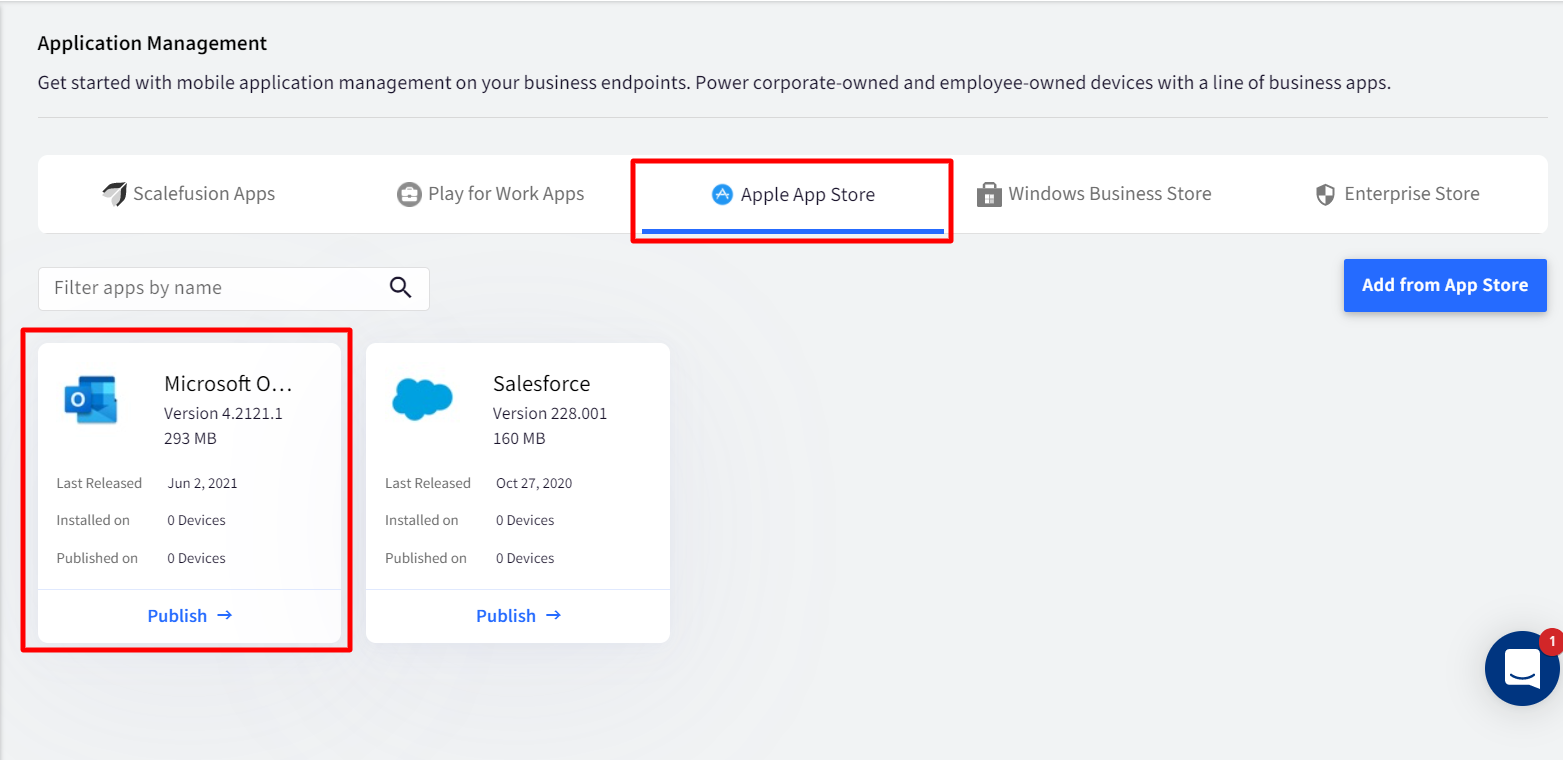The width and height of the screenshot is (1563, 760).
Task: Focus the Filter apps by name field
Action: pos(234,288)
